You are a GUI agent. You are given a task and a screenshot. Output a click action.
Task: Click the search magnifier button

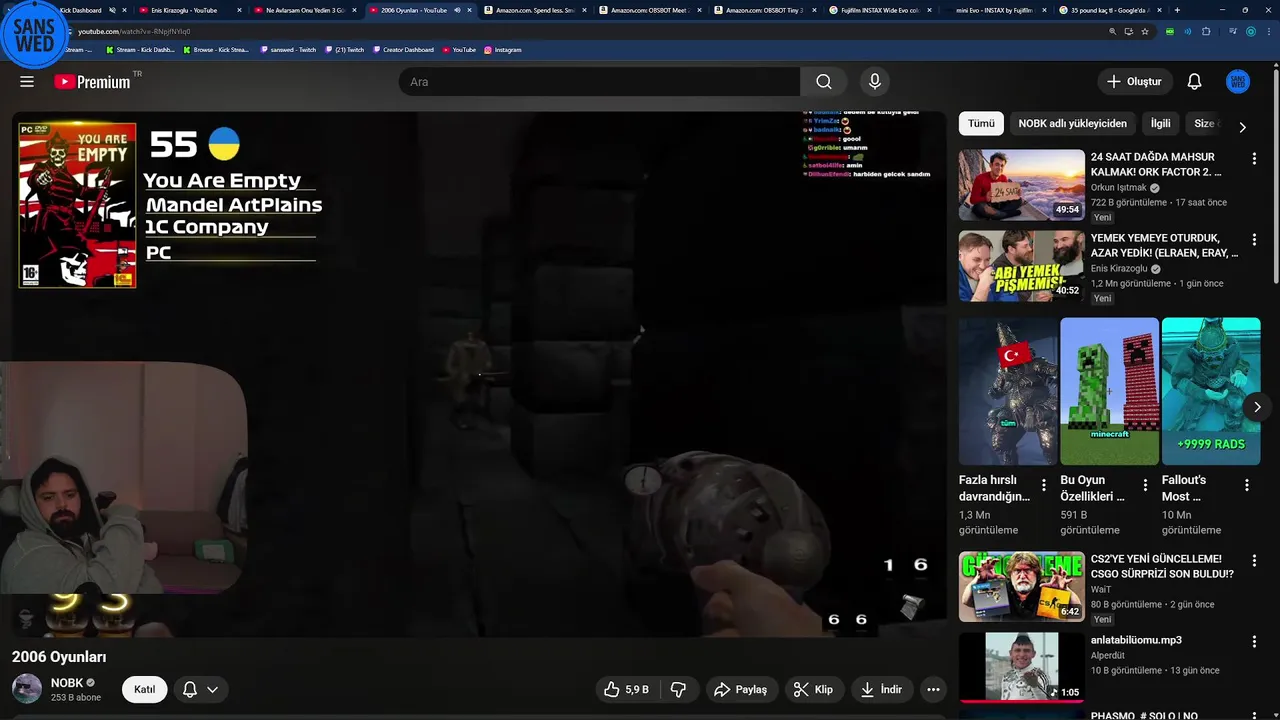click(x=823, y=82)
